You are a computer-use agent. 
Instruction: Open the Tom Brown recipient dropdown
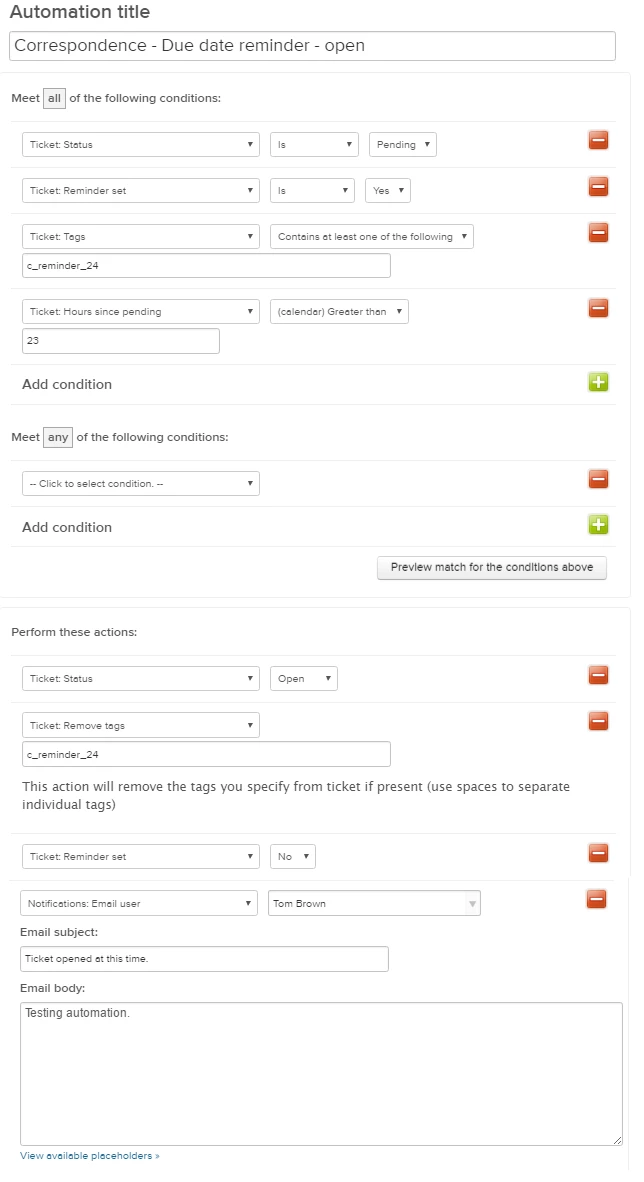[375, 904]
